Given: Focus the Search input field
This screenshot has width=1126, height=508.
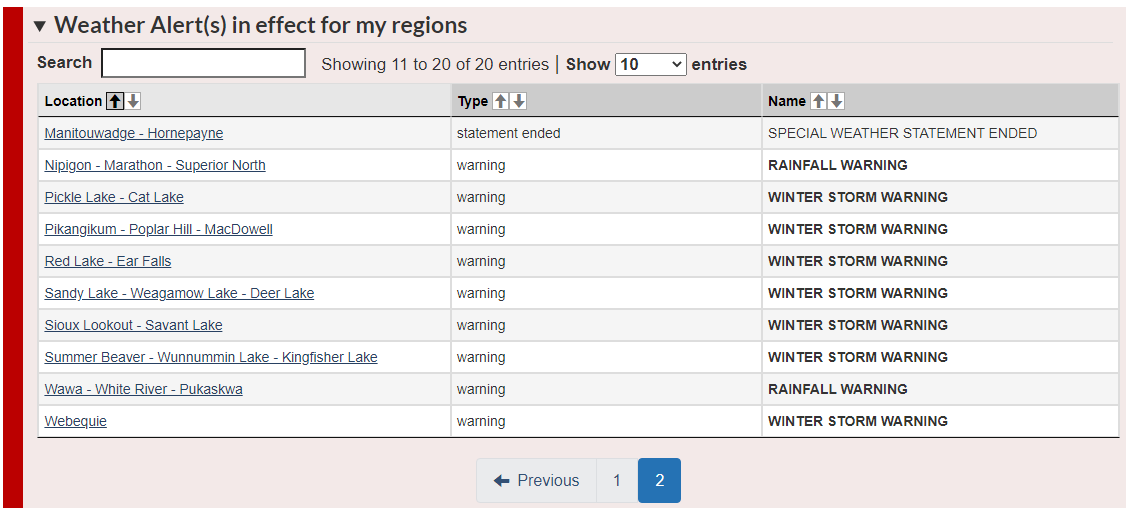Looking at the screenshot, I should pos(203,63).
